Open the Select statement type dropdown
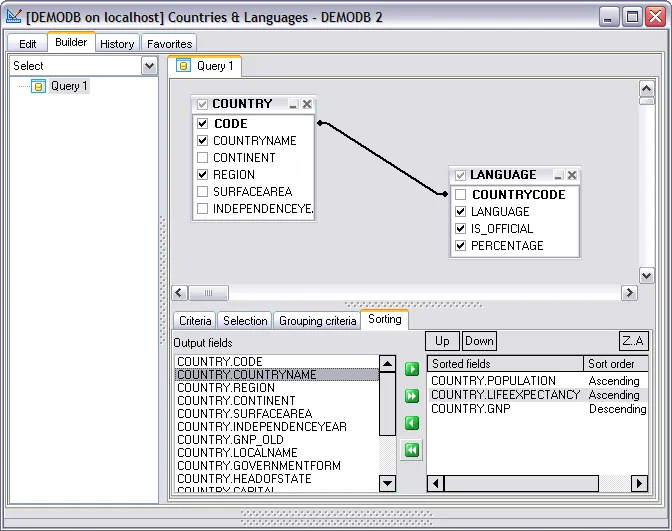 tap(149, 66)
